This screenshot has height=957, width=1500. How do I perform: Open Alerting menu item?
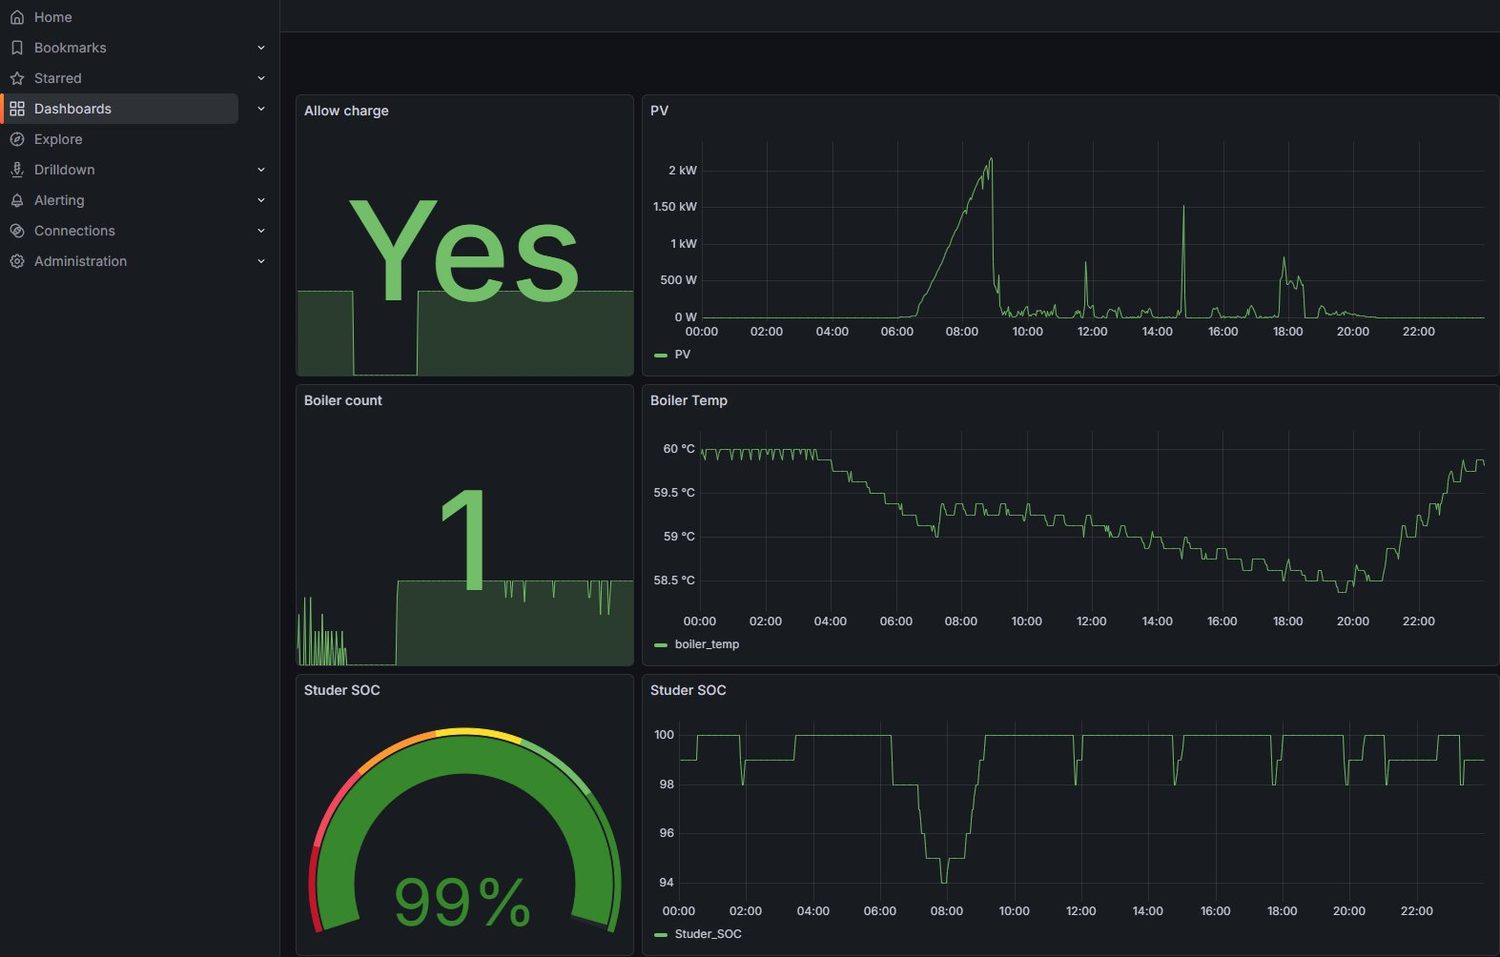tap(59, 200)
